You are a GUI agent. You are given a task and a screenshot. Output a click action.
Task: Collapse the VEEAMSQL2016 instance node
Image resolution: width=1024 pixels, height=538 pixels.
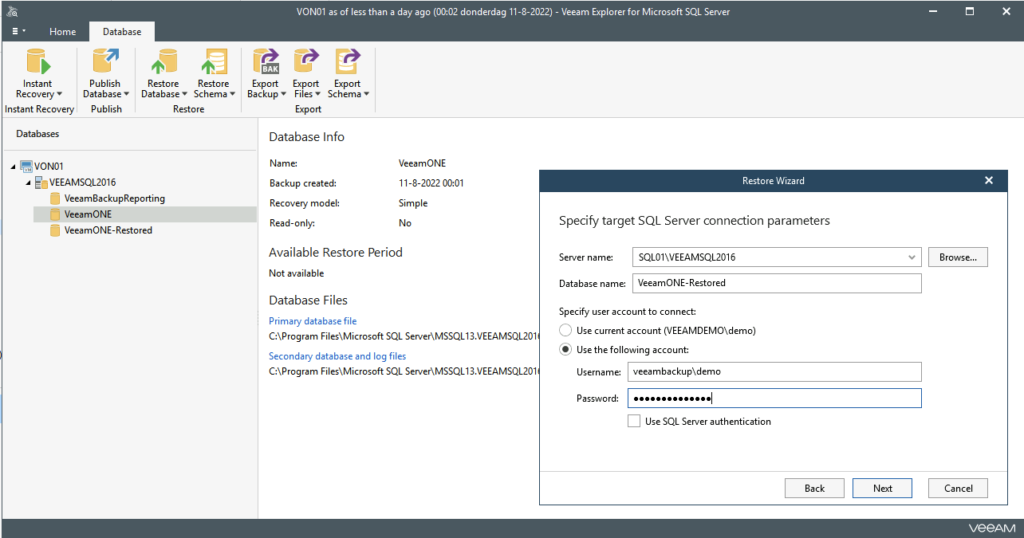point(28,183)
